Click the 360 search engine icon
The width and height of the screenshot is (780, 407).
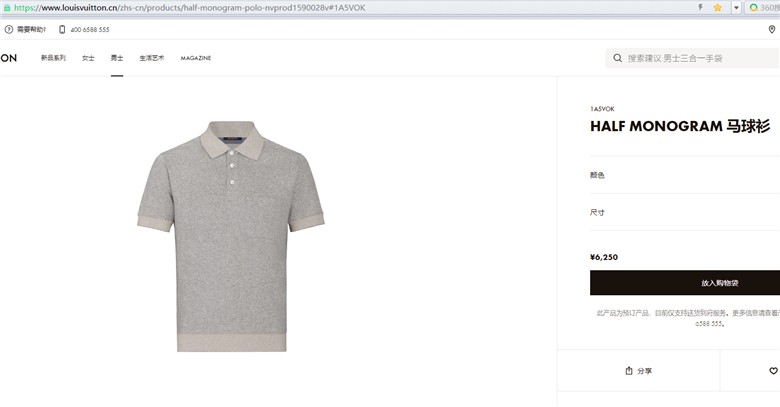click(x=754, y=7)
